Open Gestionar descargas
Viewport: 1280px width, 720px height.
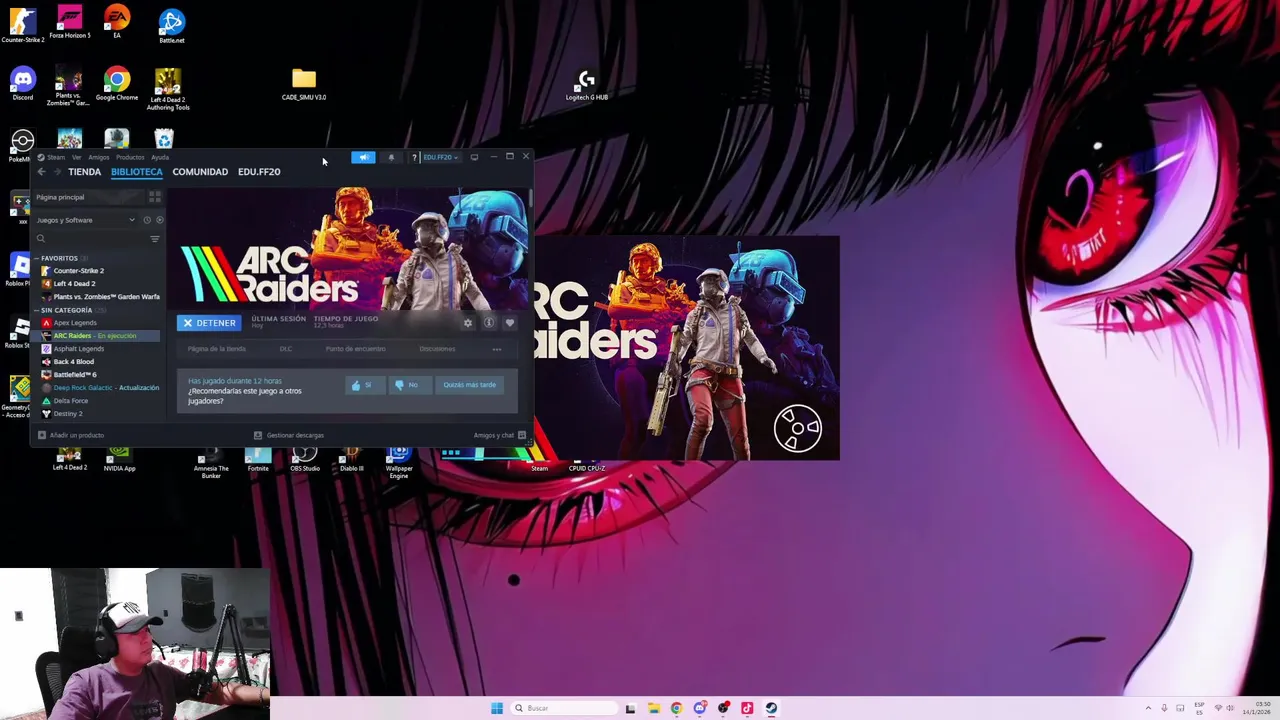(289, 435)
